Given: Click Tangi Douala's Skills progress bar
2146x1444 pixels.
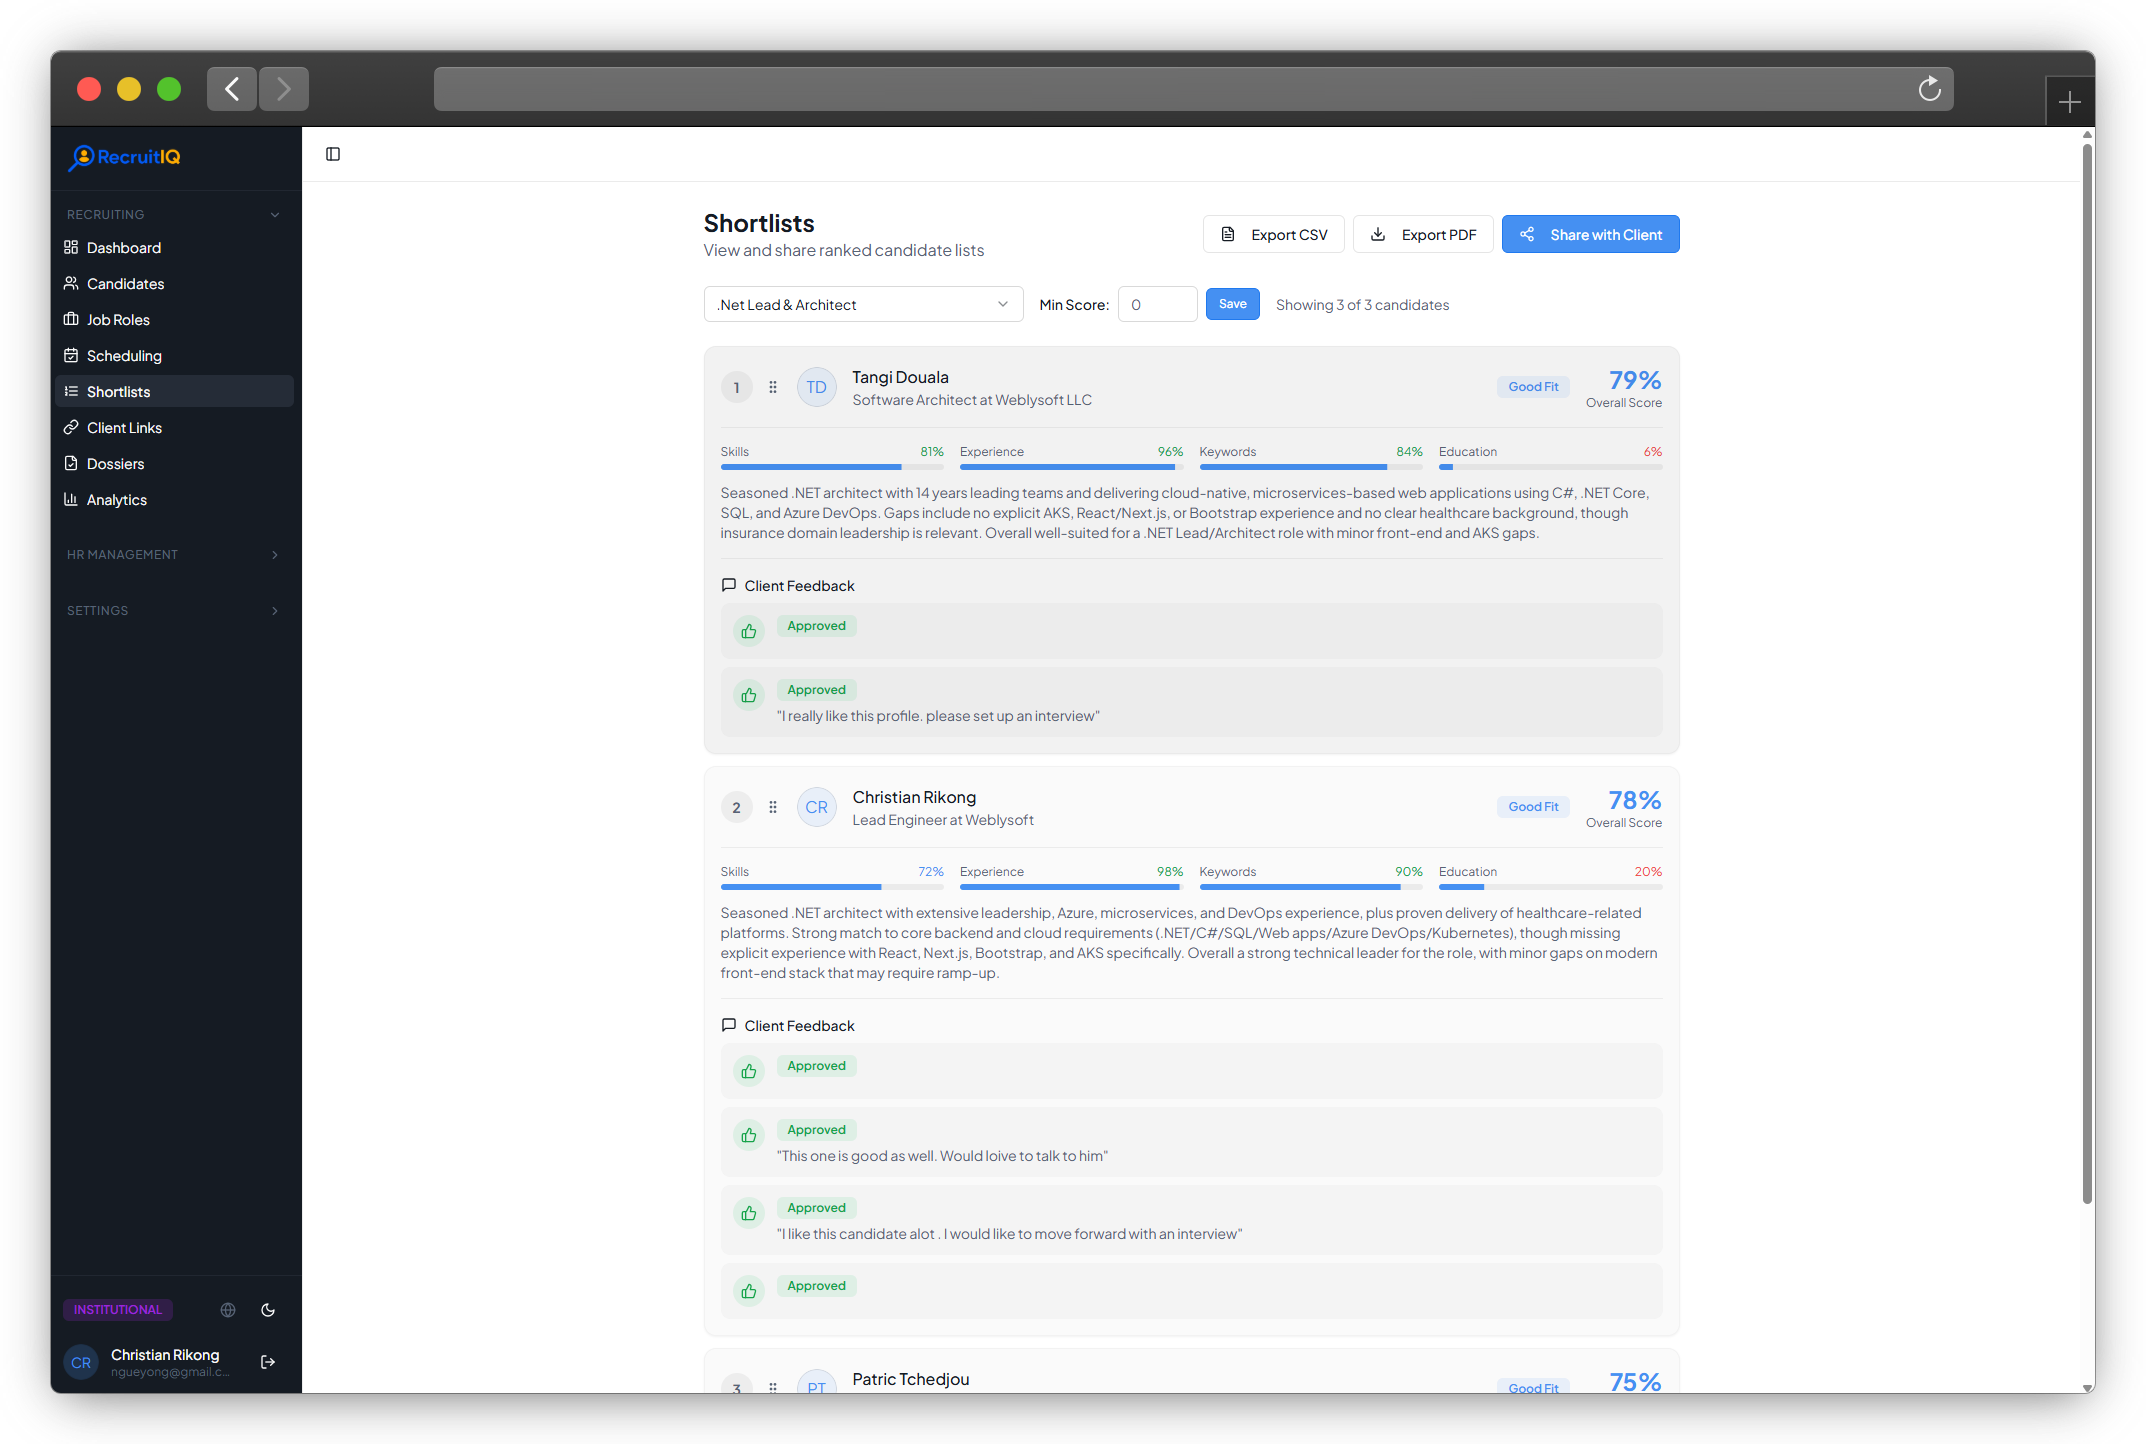Looking at the screenshot, I should tap(831, 467).
